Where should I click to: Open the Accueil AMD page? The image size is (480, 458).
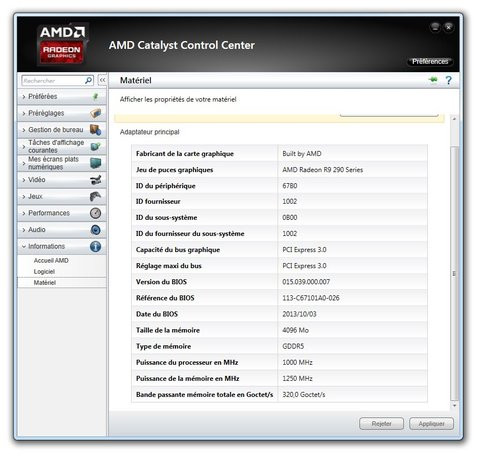tap(51, 260)
